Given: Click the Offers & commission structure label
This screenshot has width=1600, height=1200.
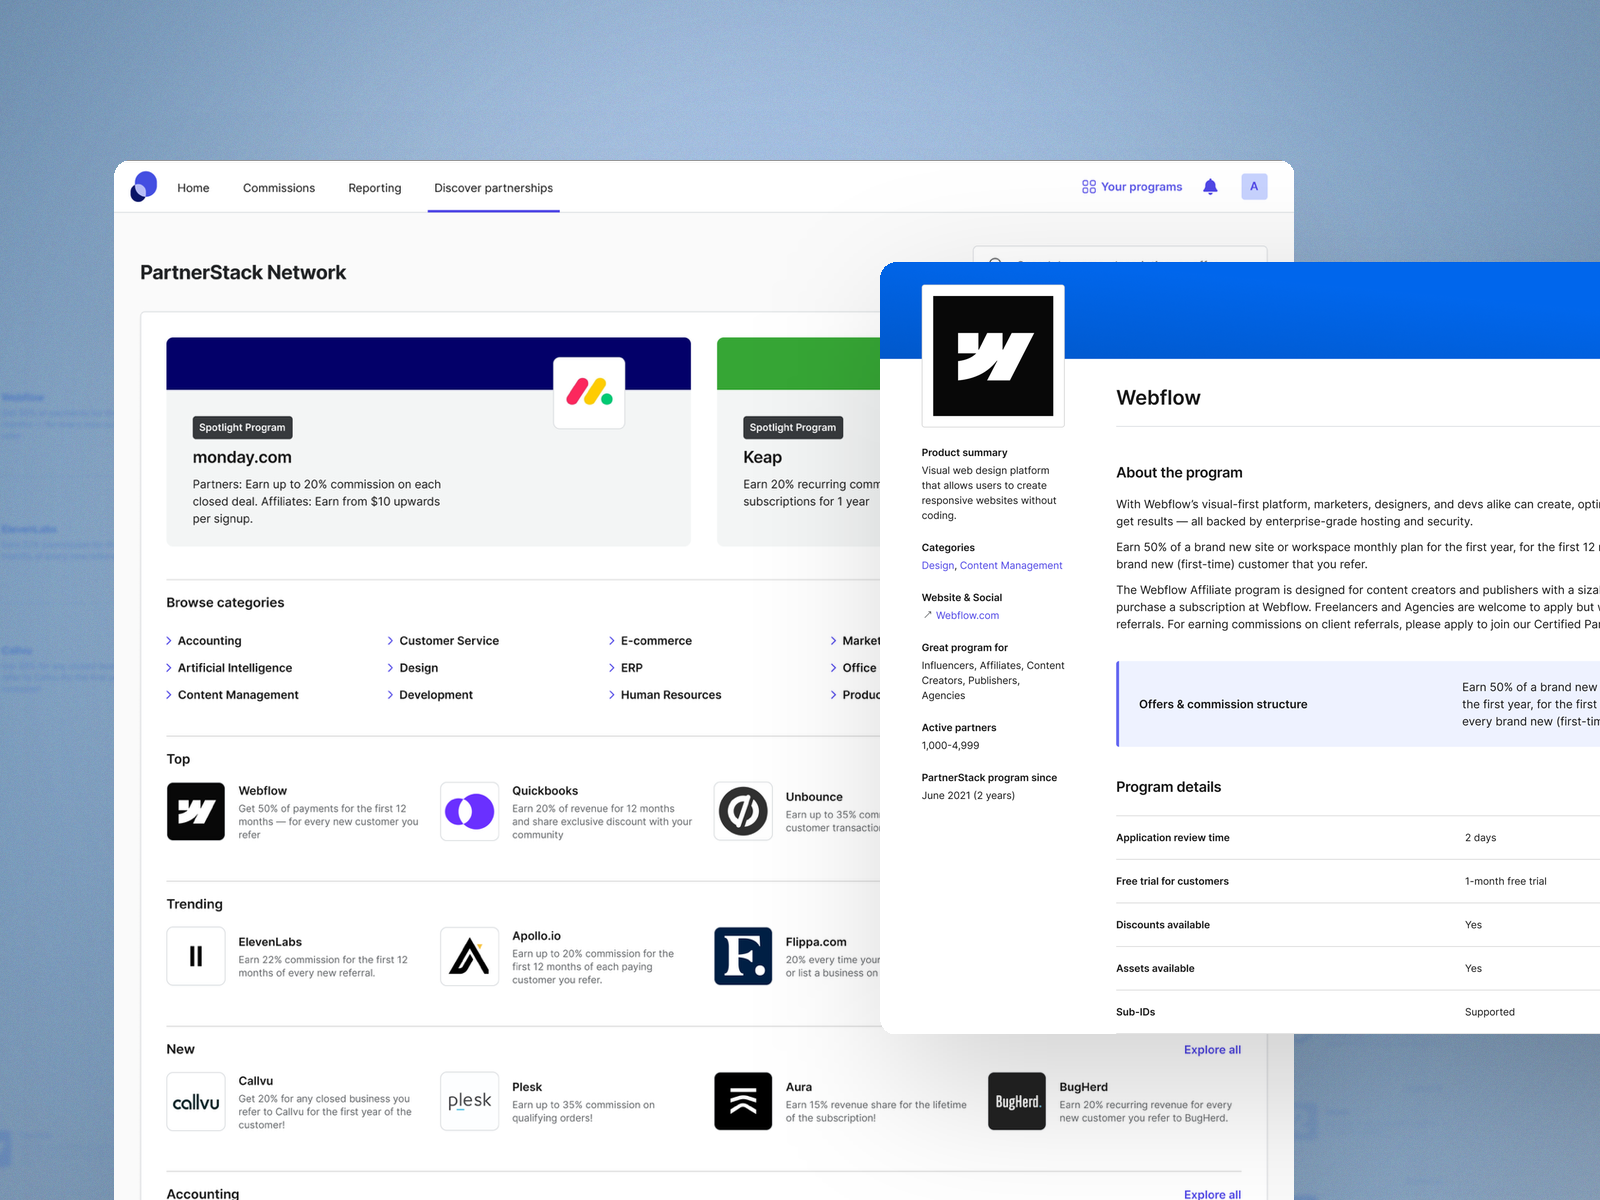Looking at the screenshot, I should [x=1223, y=704].
